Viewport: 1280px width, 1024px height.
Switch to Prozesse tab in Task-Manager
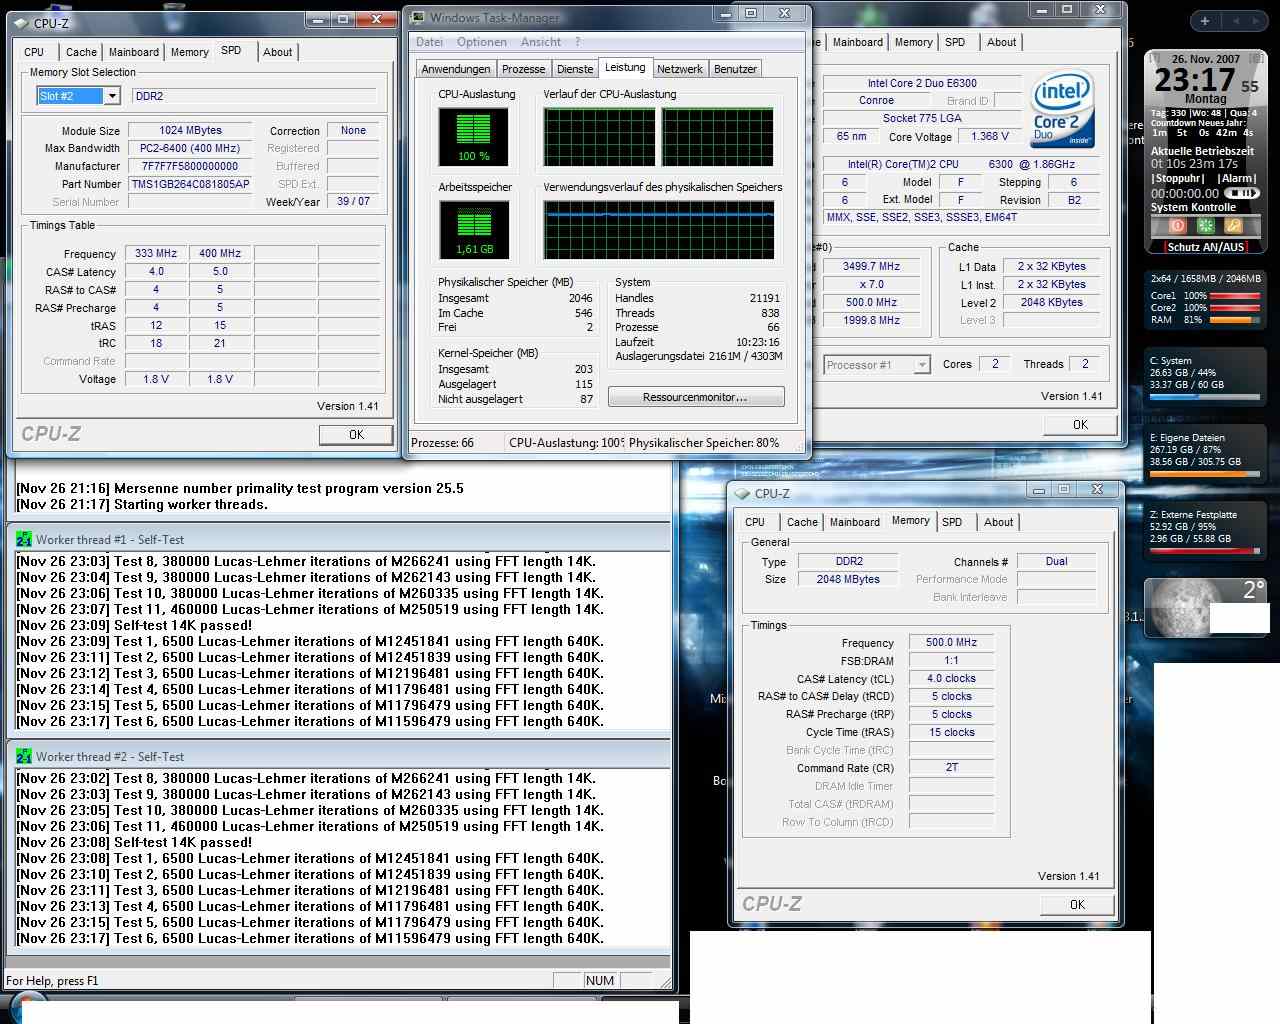click(x=524, y=69)
